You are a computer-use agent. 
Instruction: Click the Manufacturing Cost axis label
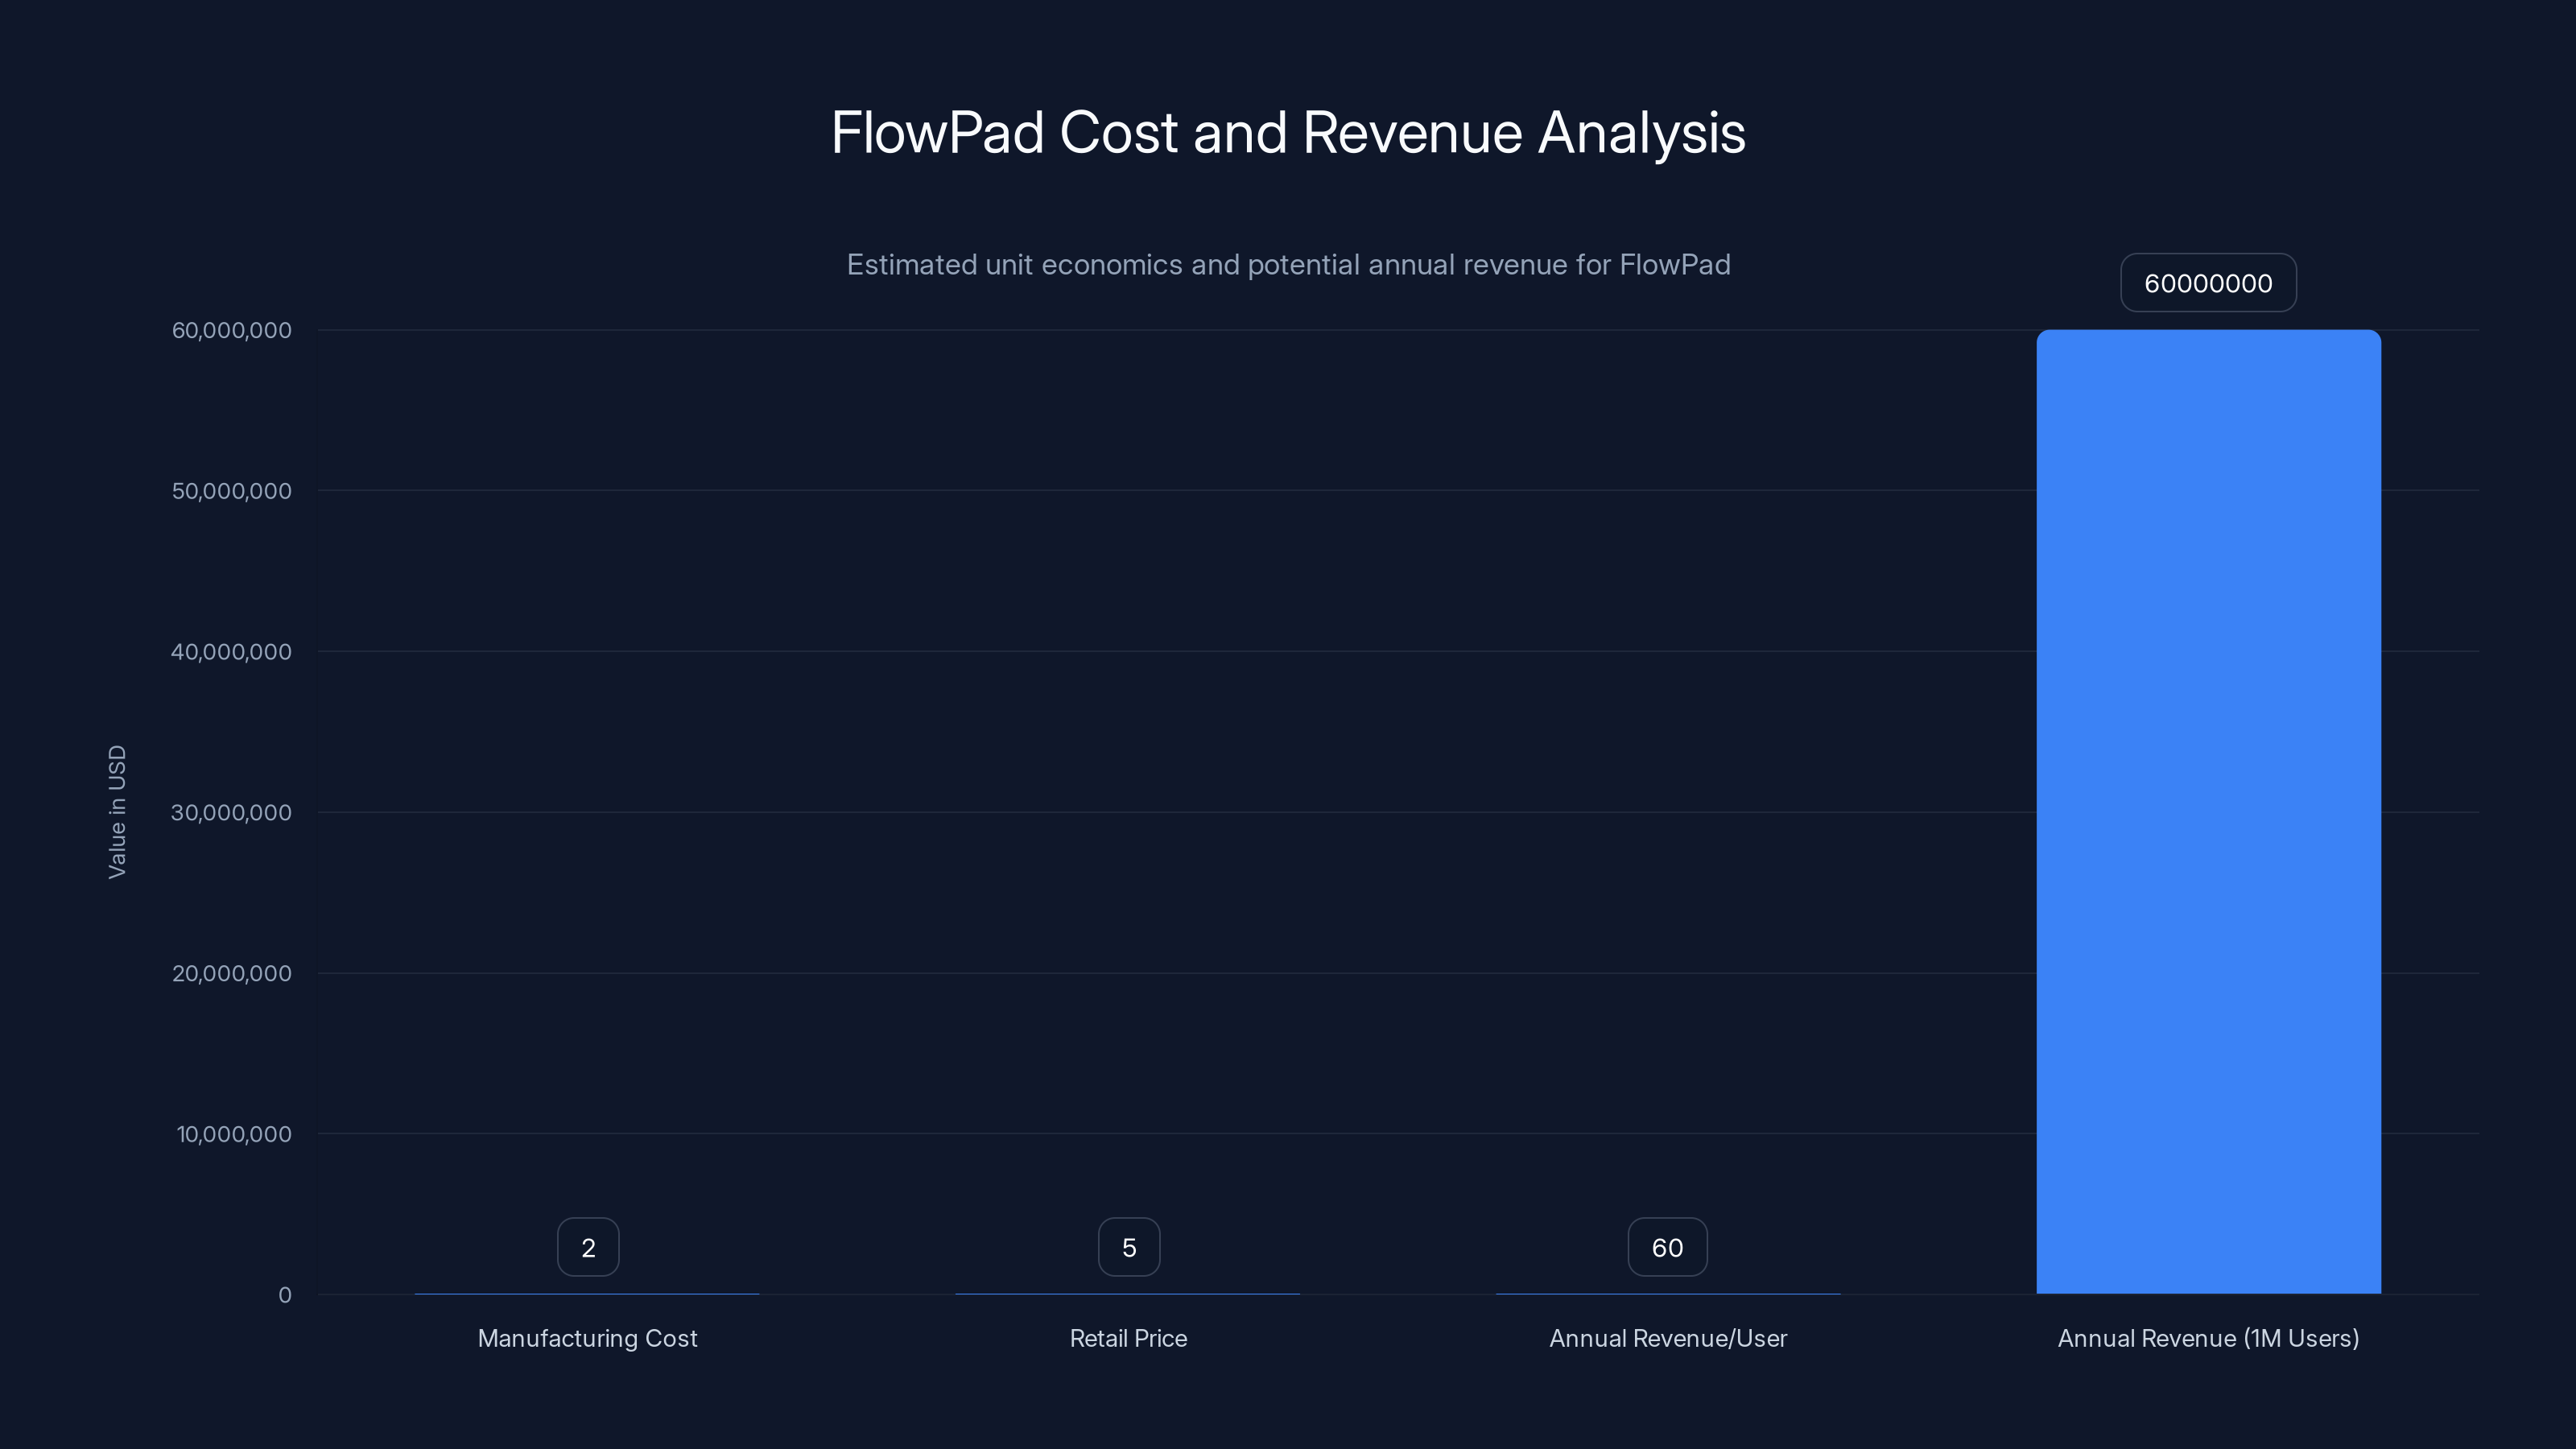[587, 1338]
